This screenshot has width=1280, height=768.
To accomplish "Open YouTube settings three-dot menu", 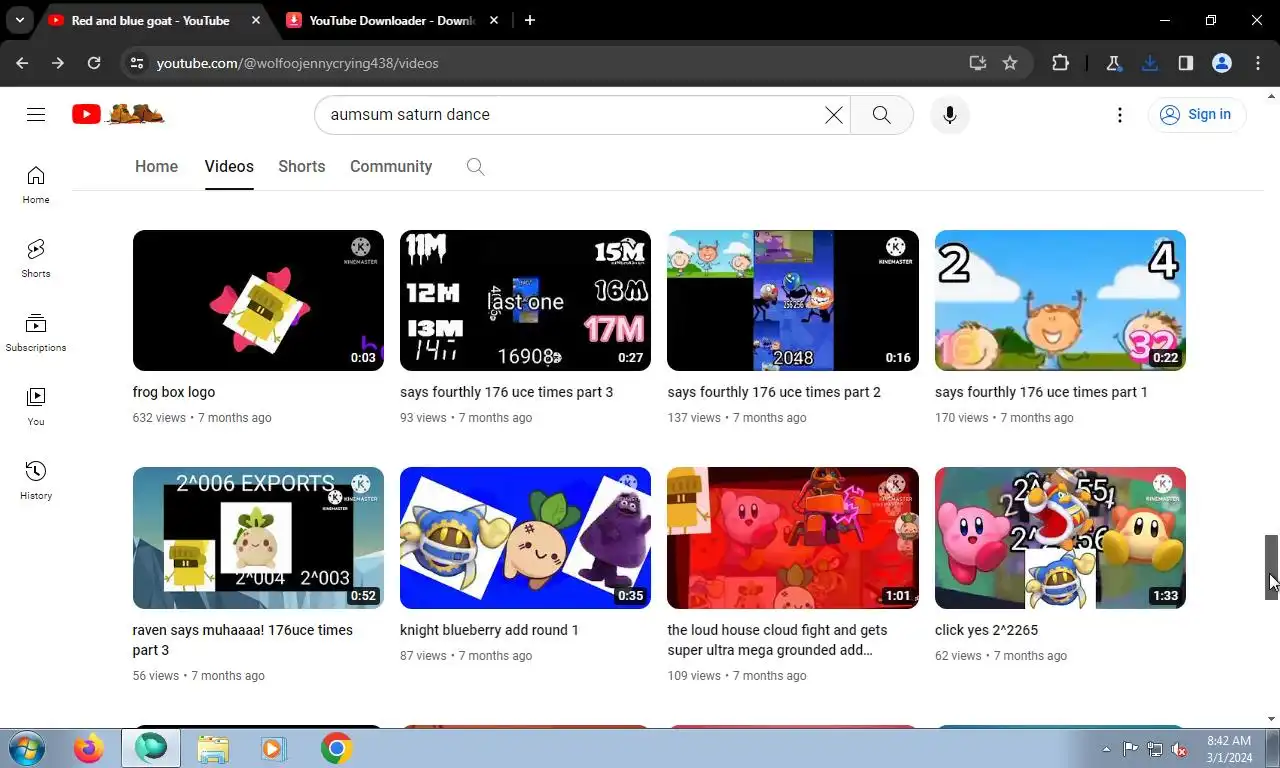I will point(1120,115).
